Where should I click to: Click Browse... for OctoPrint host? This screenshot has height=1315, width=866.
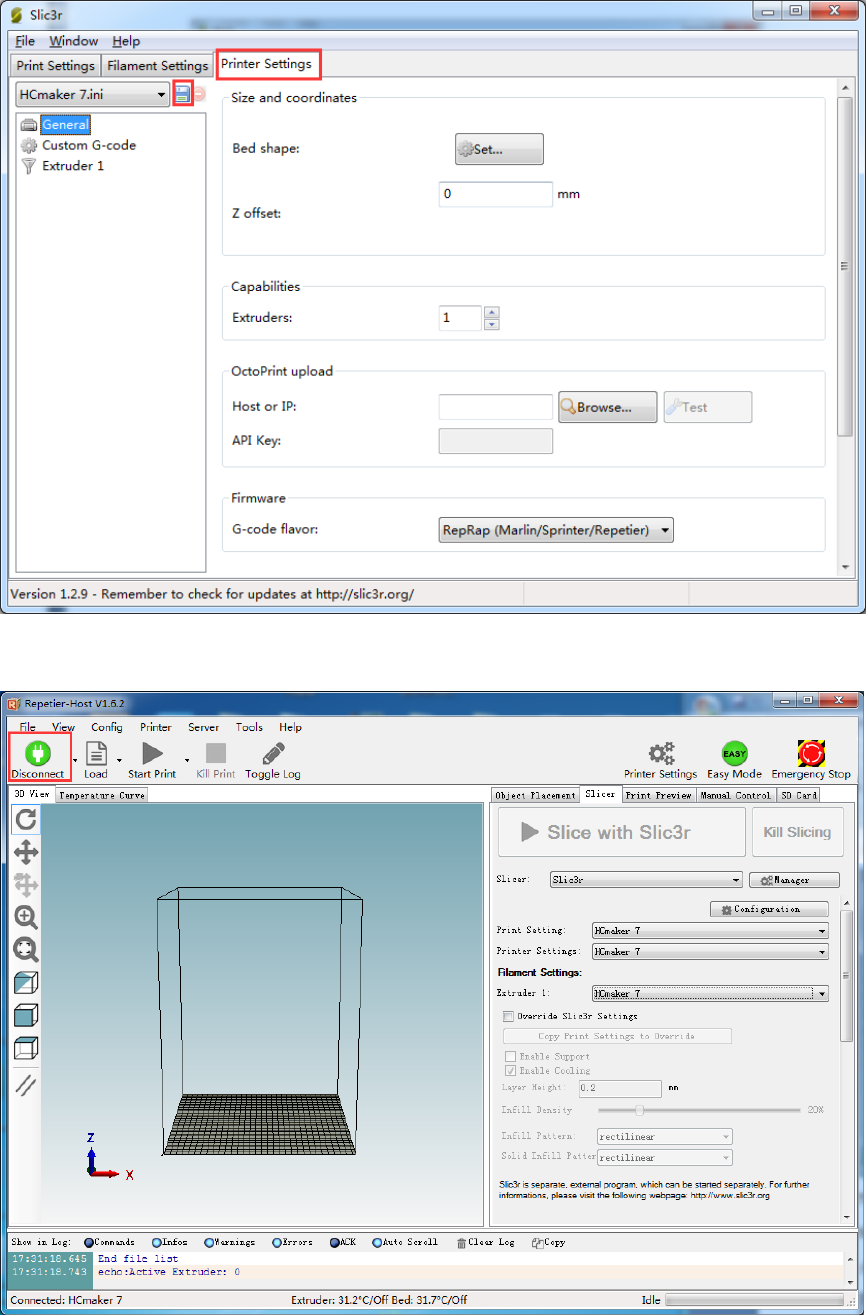pos(607,407)
